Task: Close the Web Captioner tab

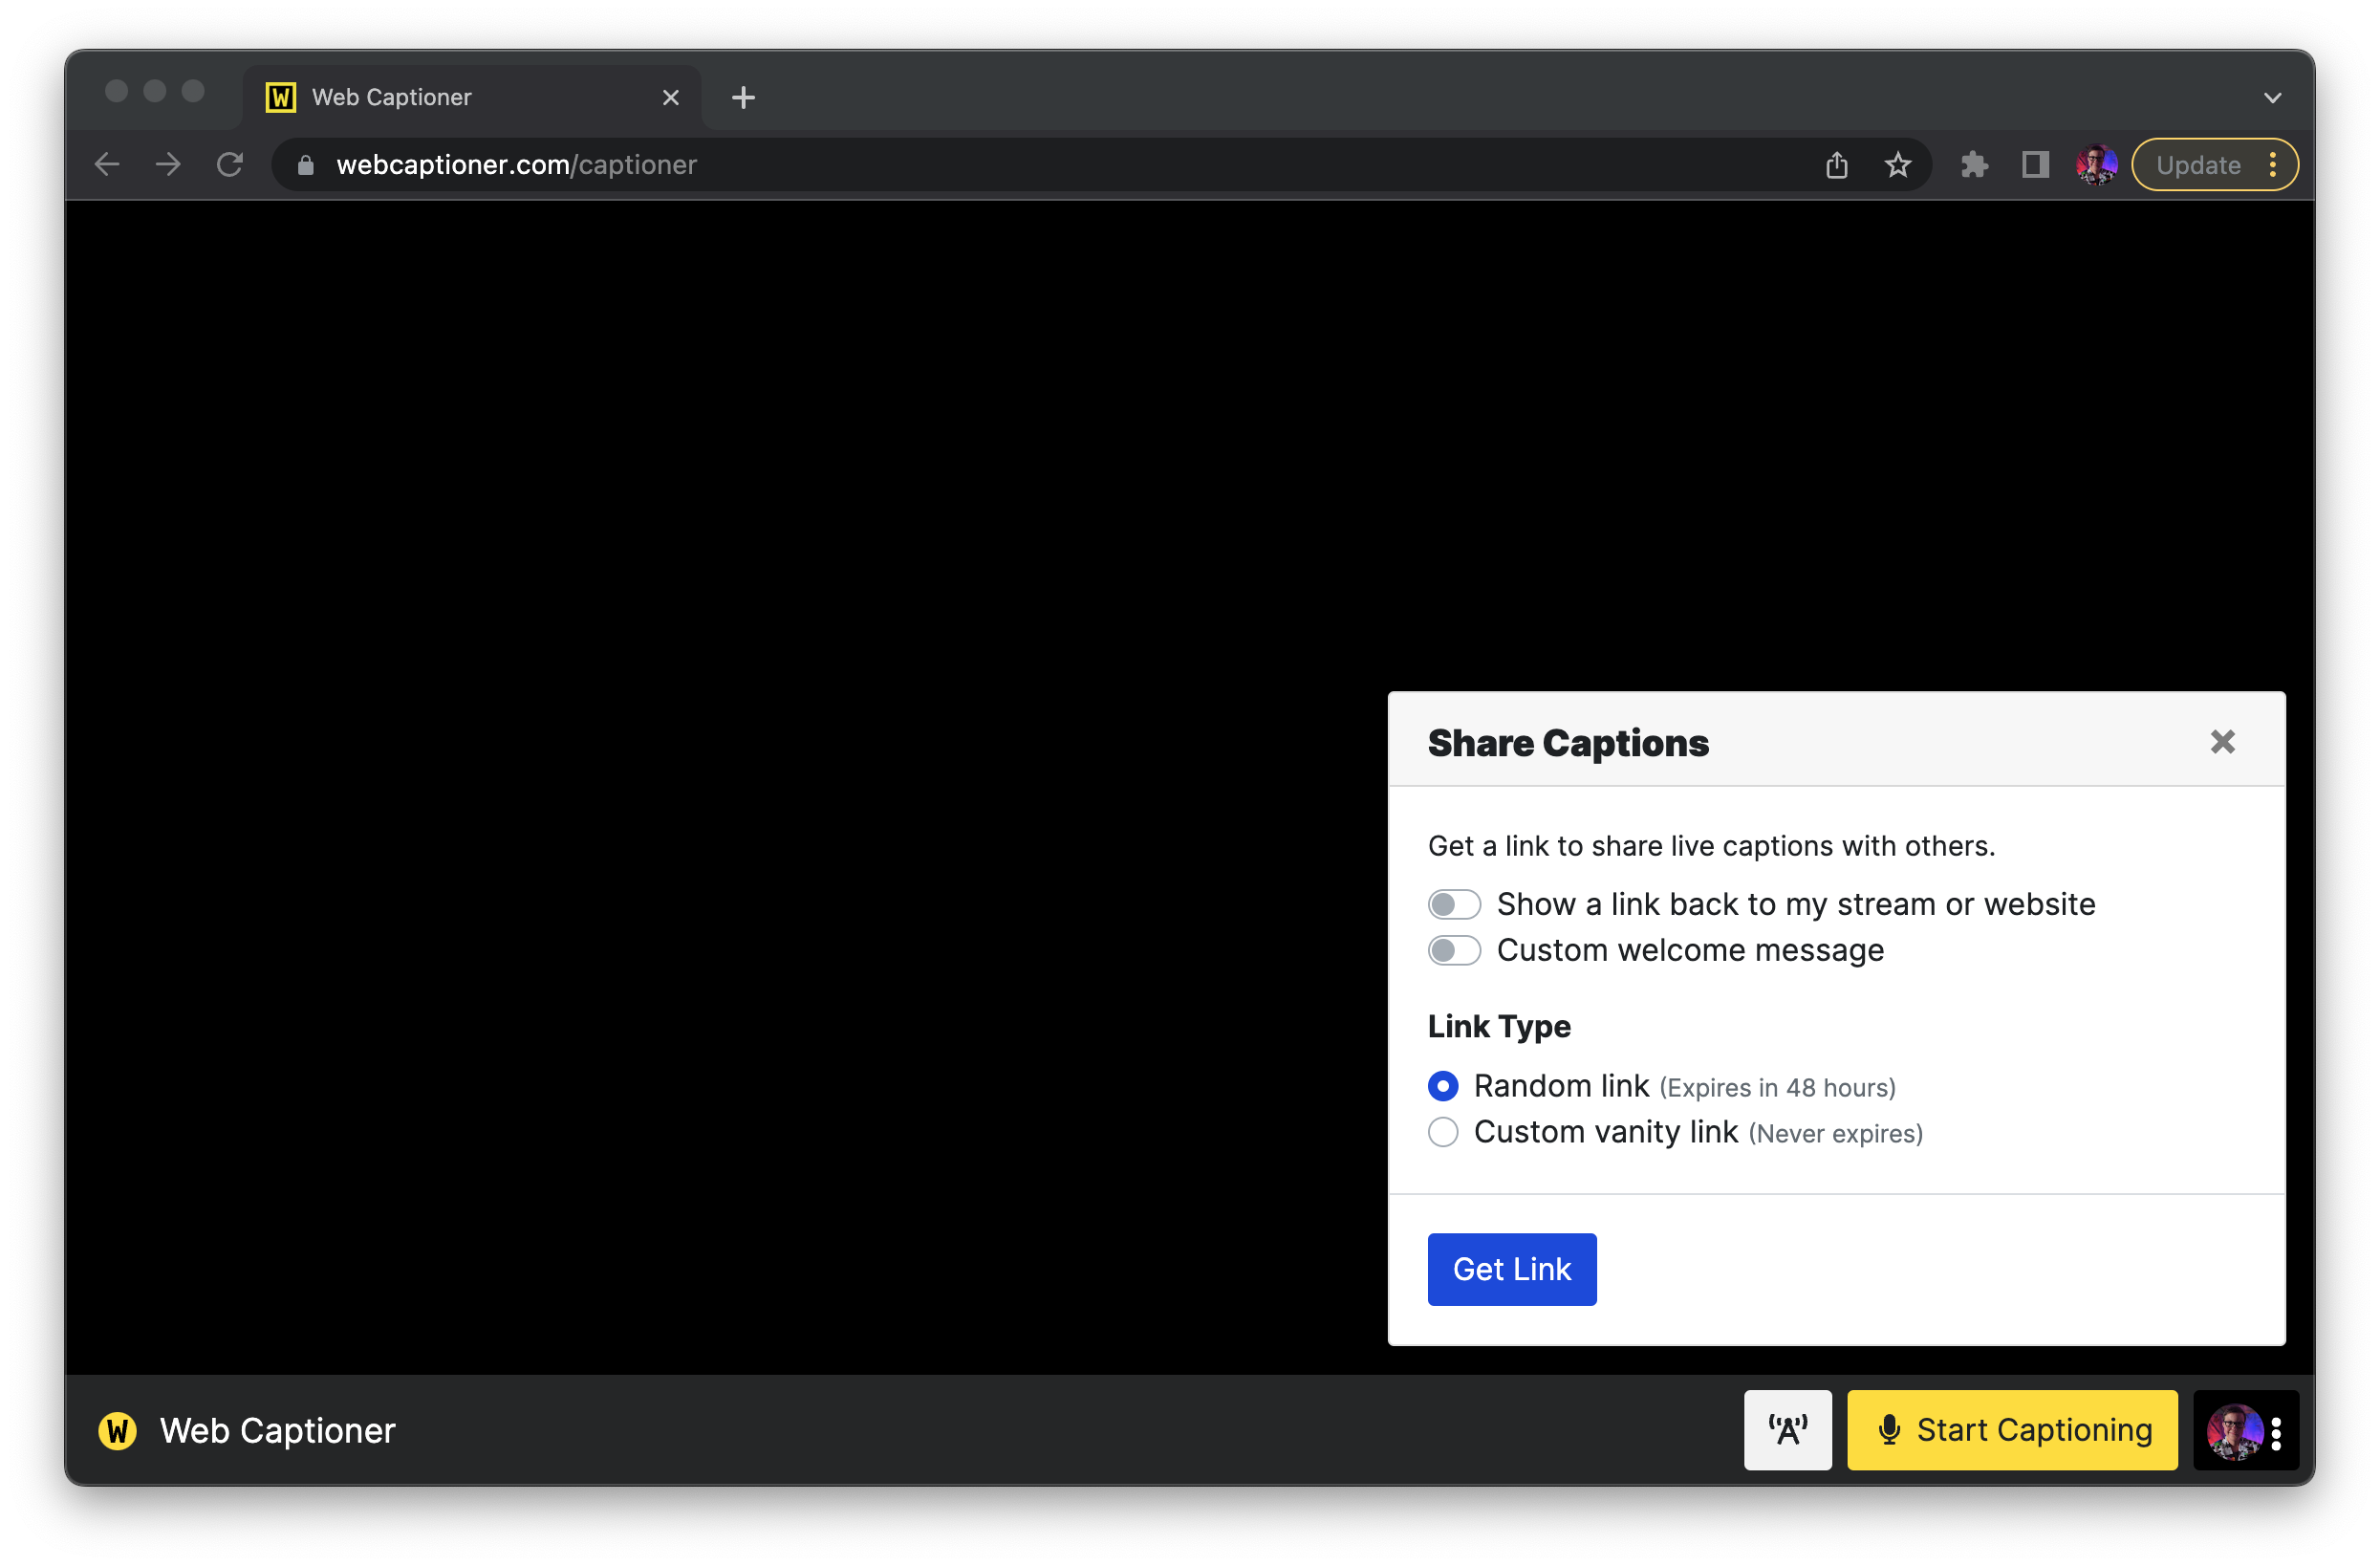Action: 671,97
